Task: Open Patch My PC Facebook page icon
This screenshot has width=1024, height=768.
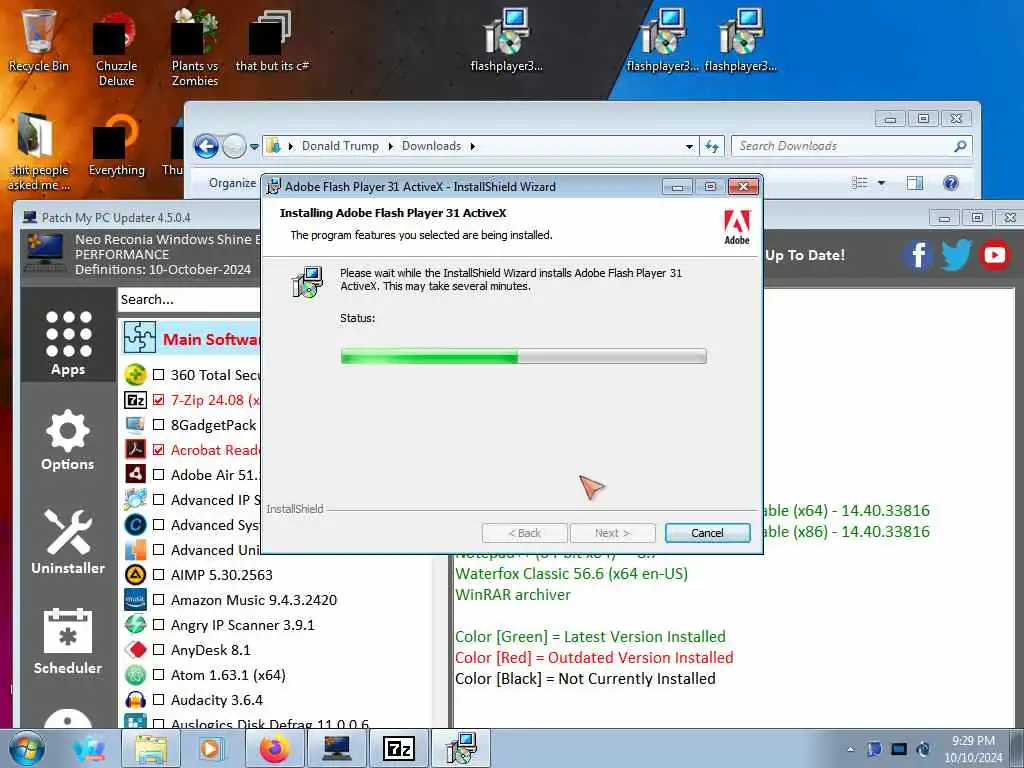Action: pos(918,255)
